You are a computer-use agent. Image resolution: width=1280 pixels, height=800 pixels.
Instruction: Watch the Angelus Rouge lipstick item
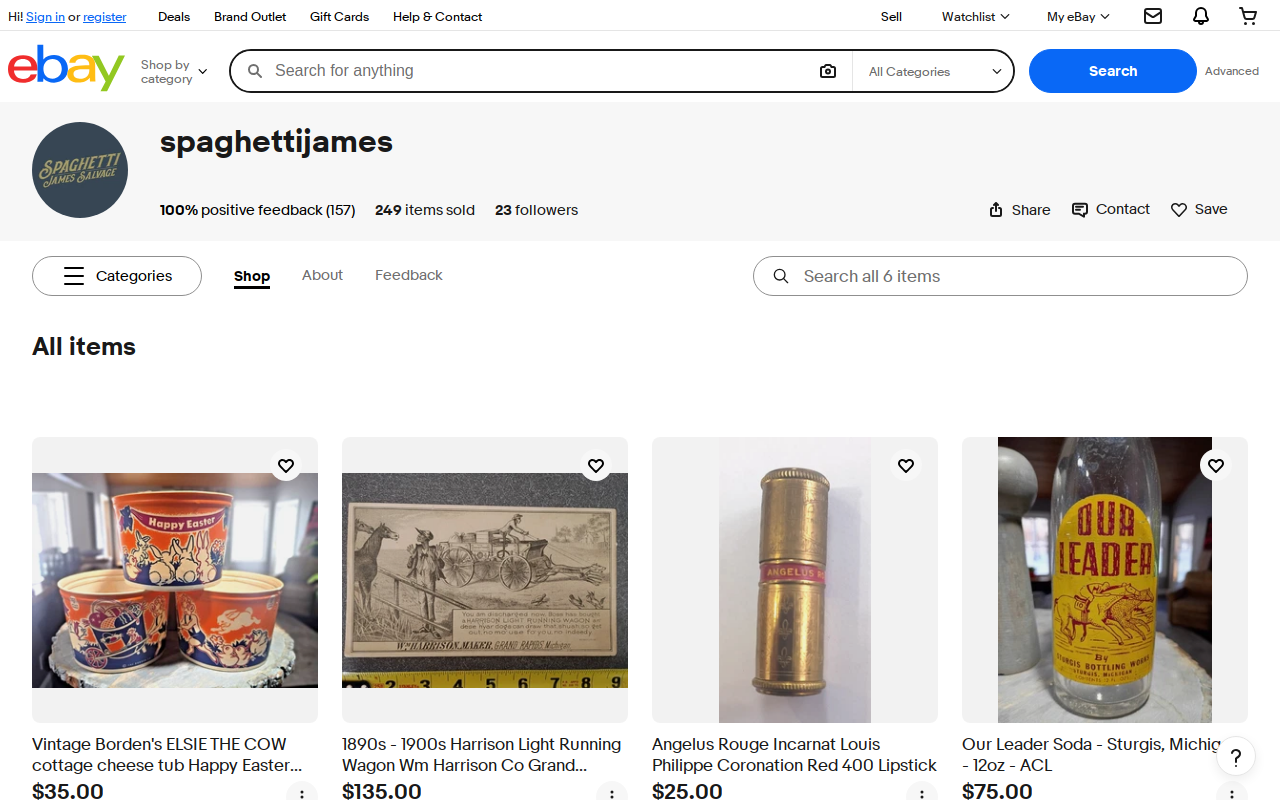point(906,465)
